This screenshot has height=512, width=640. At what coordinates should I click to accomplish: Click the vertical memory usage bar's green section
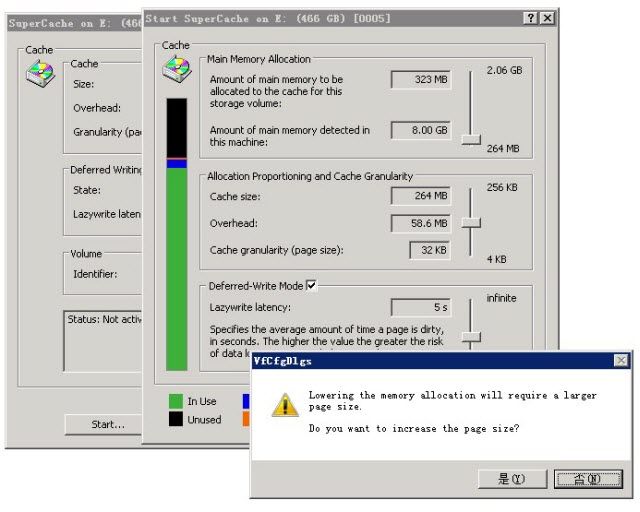tap(177, 269)
